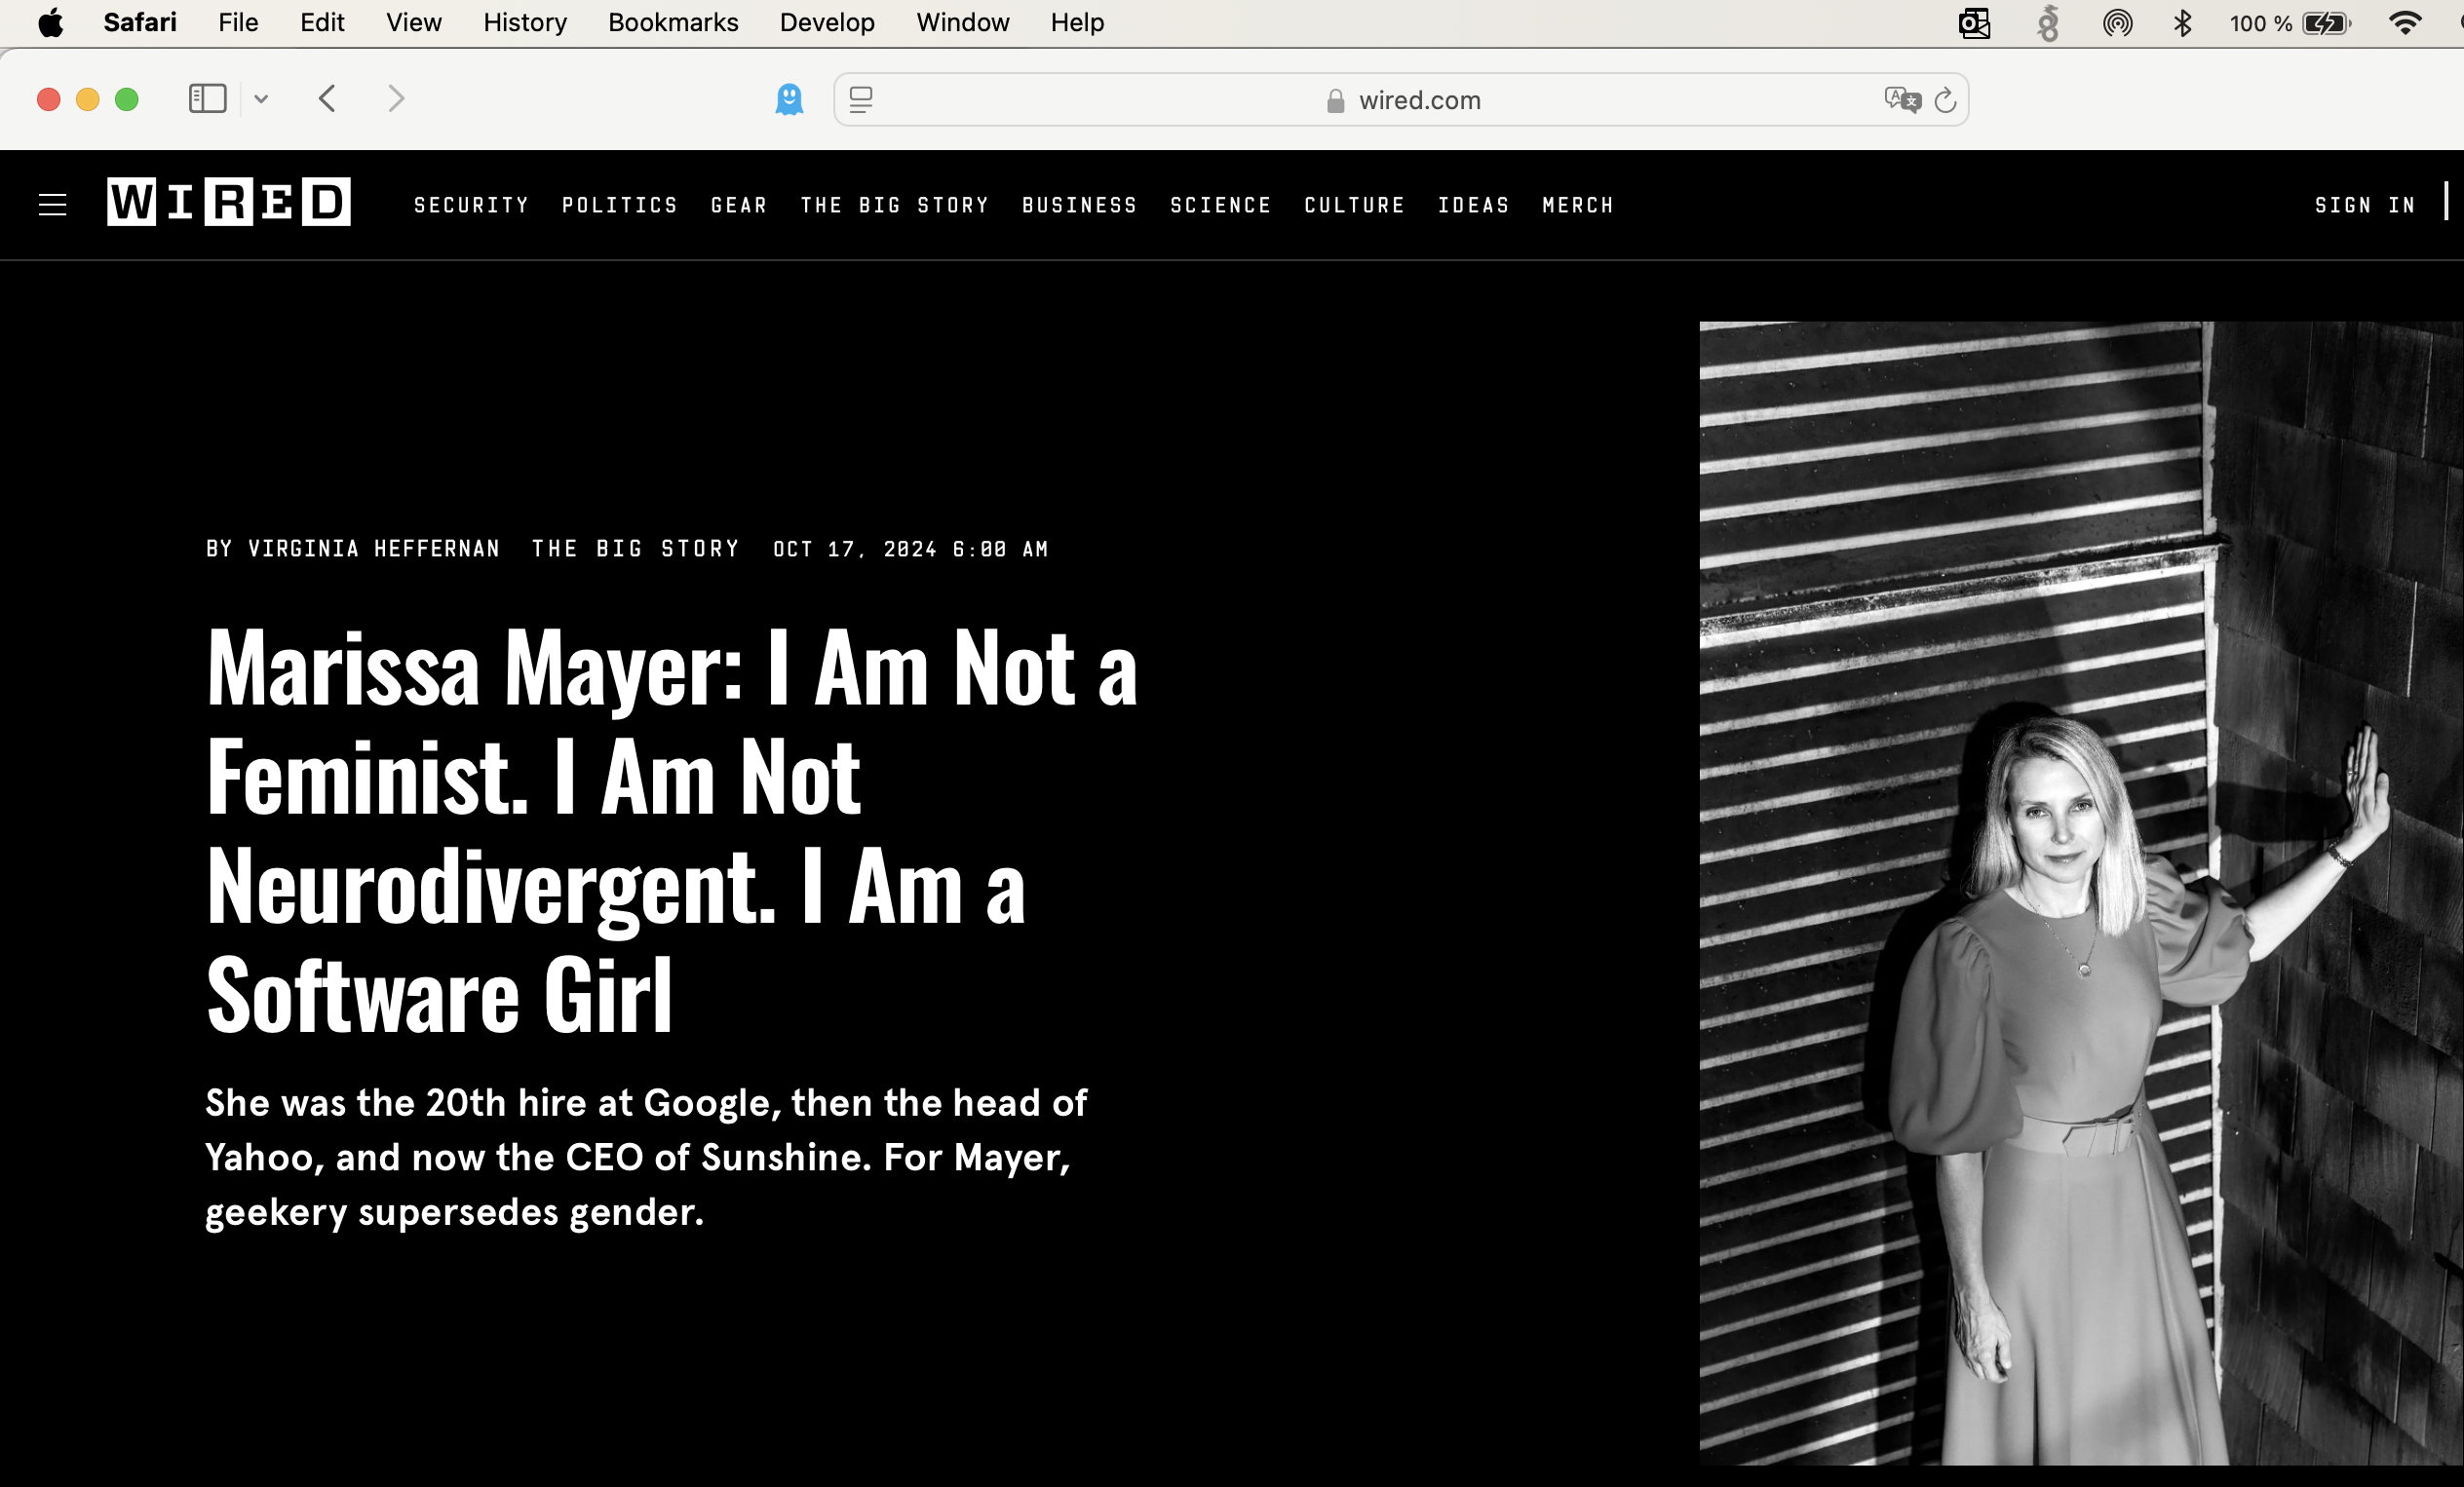
Task: Toggle Reader view for this article
Action: [x=860, y=99]
